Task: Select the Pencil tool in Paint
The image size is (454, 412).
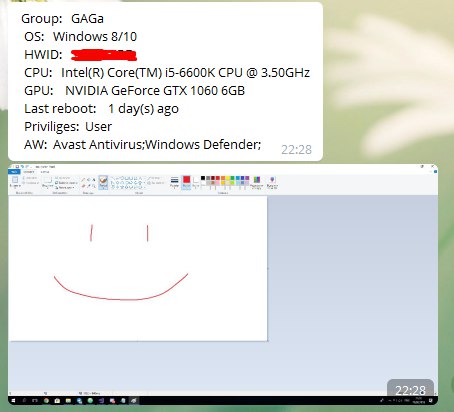Action: tap(83, 180)
